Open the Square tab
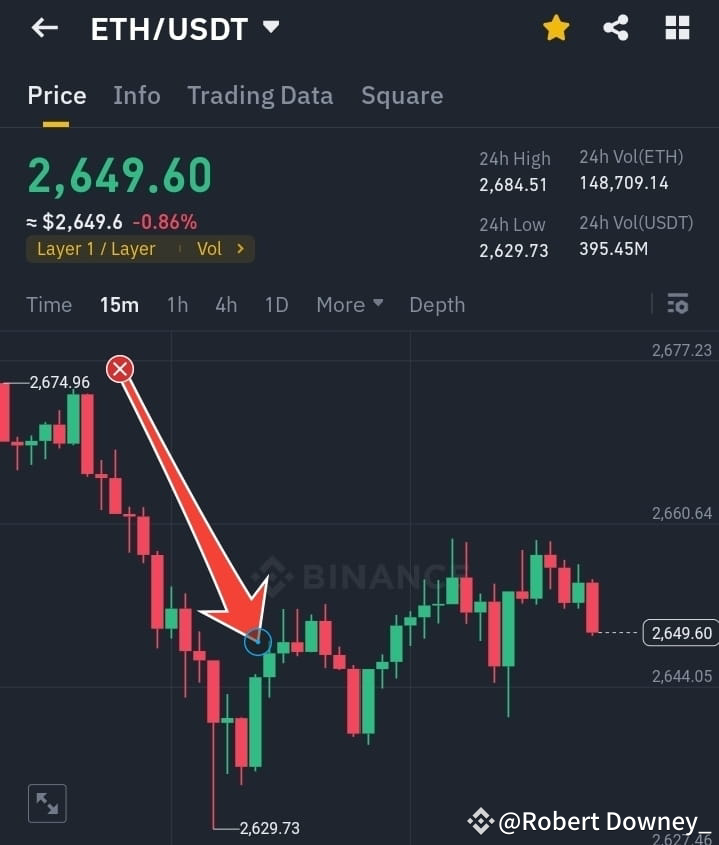The width and height of the screenshot is (719, 845). click(402, 96)
